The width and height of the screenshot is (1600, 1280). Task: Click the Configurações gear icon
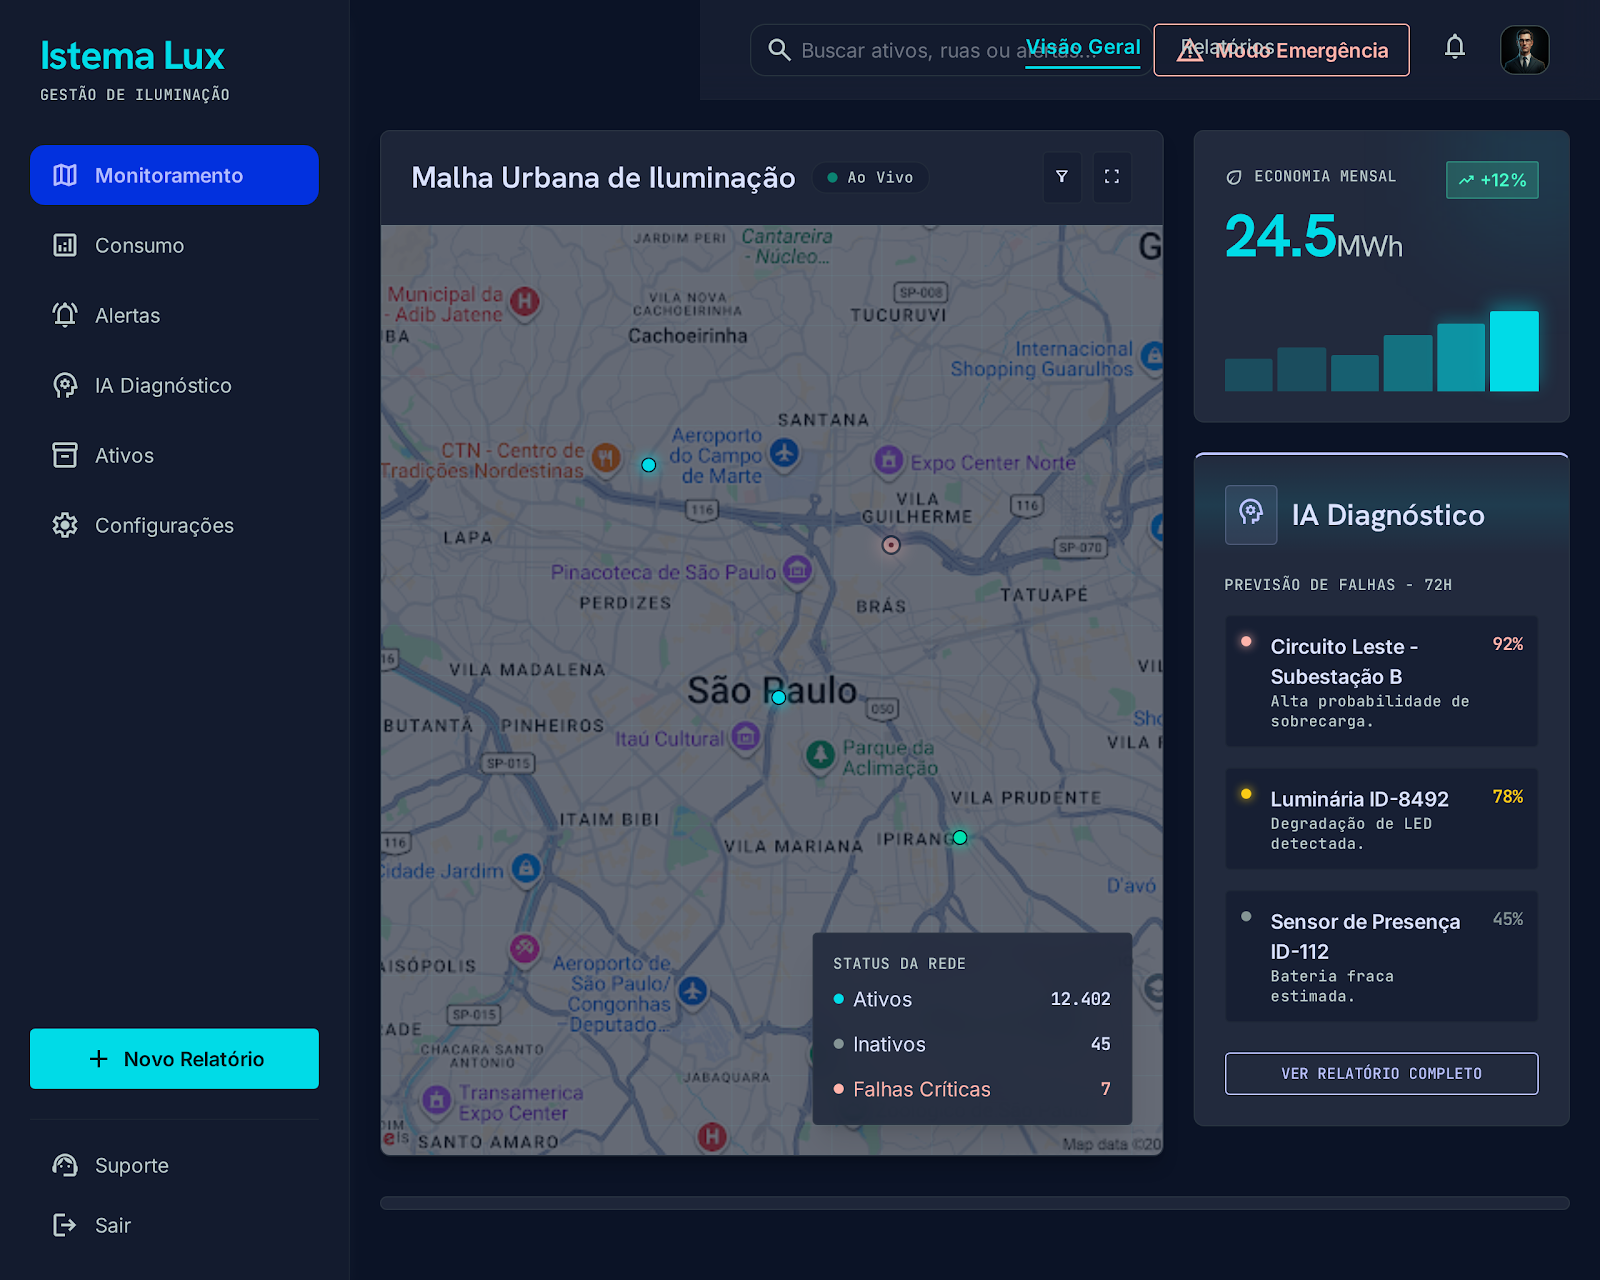pyautogui.click(x=65, y=525)
